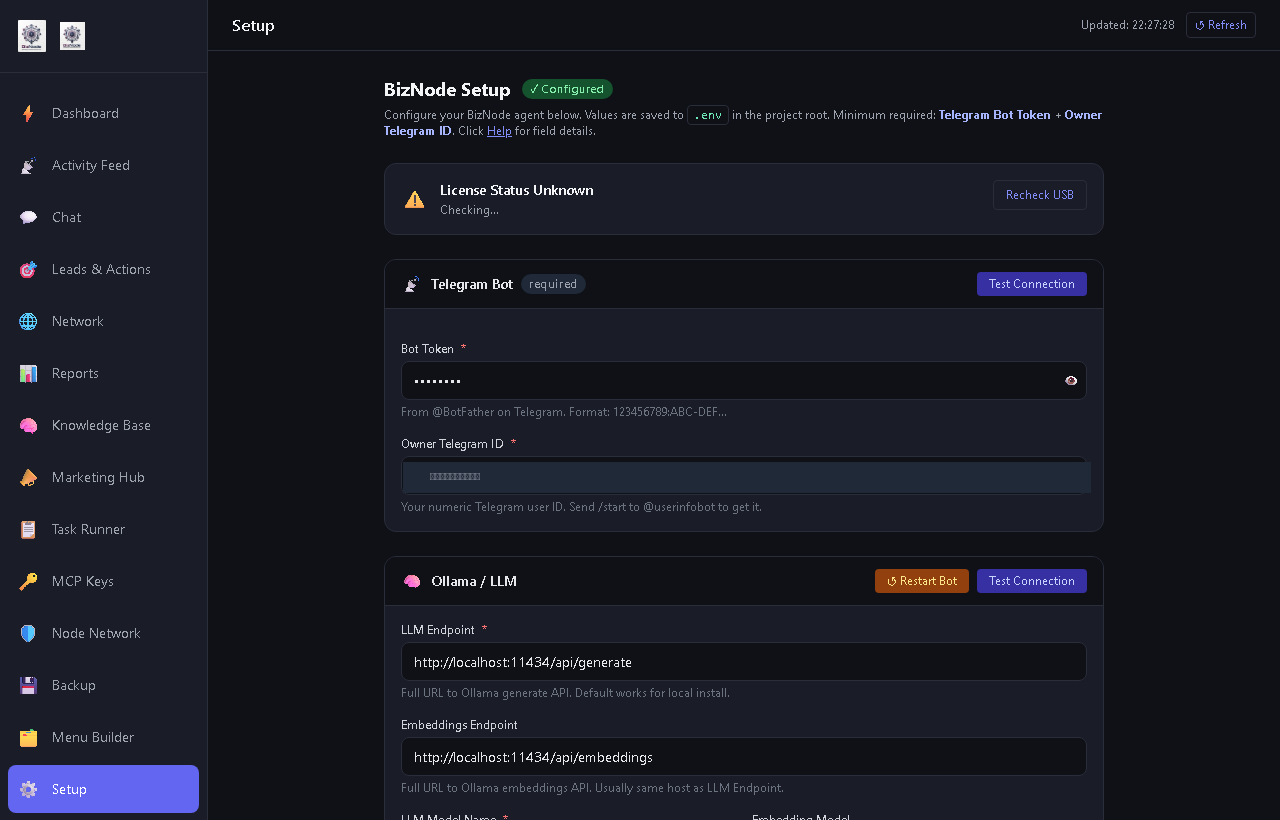Click the Owner Telegram ID input field
Viewport: 1280px width, 820px height.
pyautogui.click(x=744, y=476)
